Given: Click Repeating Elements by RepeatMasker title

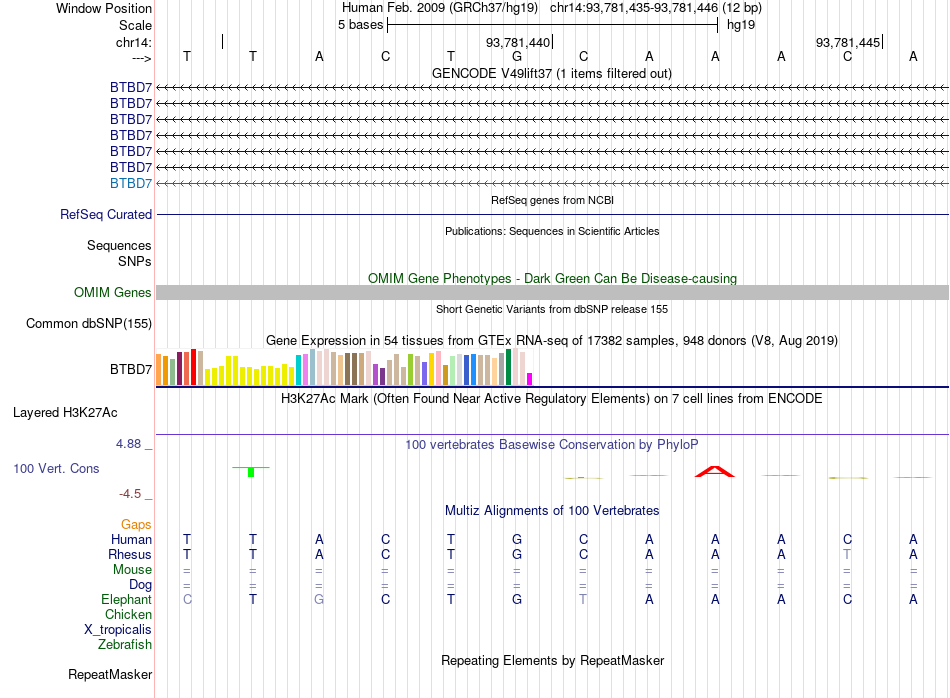Looking at the screenshot, I should coord(553,660).
